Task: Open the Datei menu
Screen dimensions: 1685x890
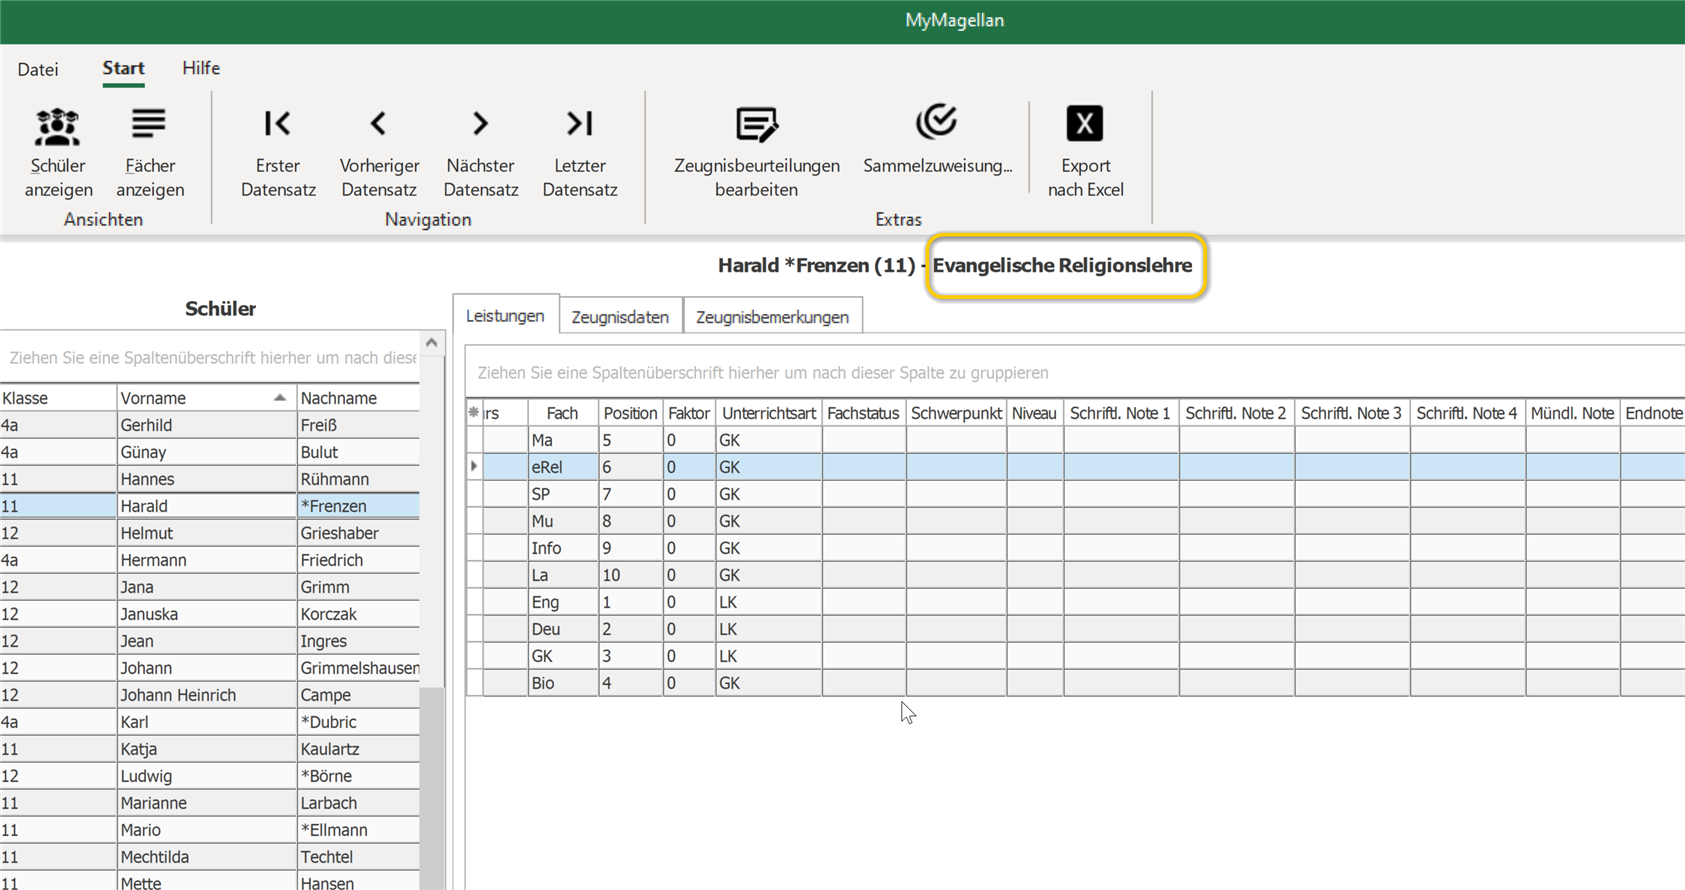Action: 38,69
